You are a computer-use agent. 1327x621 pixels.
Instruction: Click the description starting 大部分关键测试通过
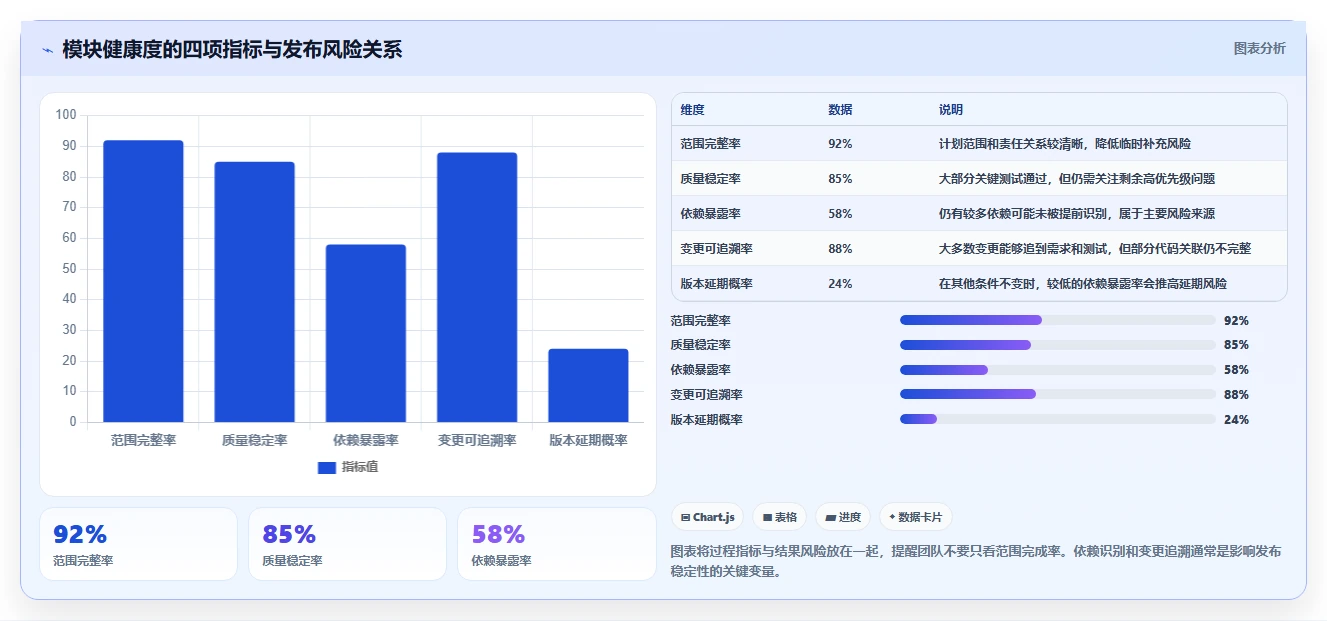(x=1077, y=179)
